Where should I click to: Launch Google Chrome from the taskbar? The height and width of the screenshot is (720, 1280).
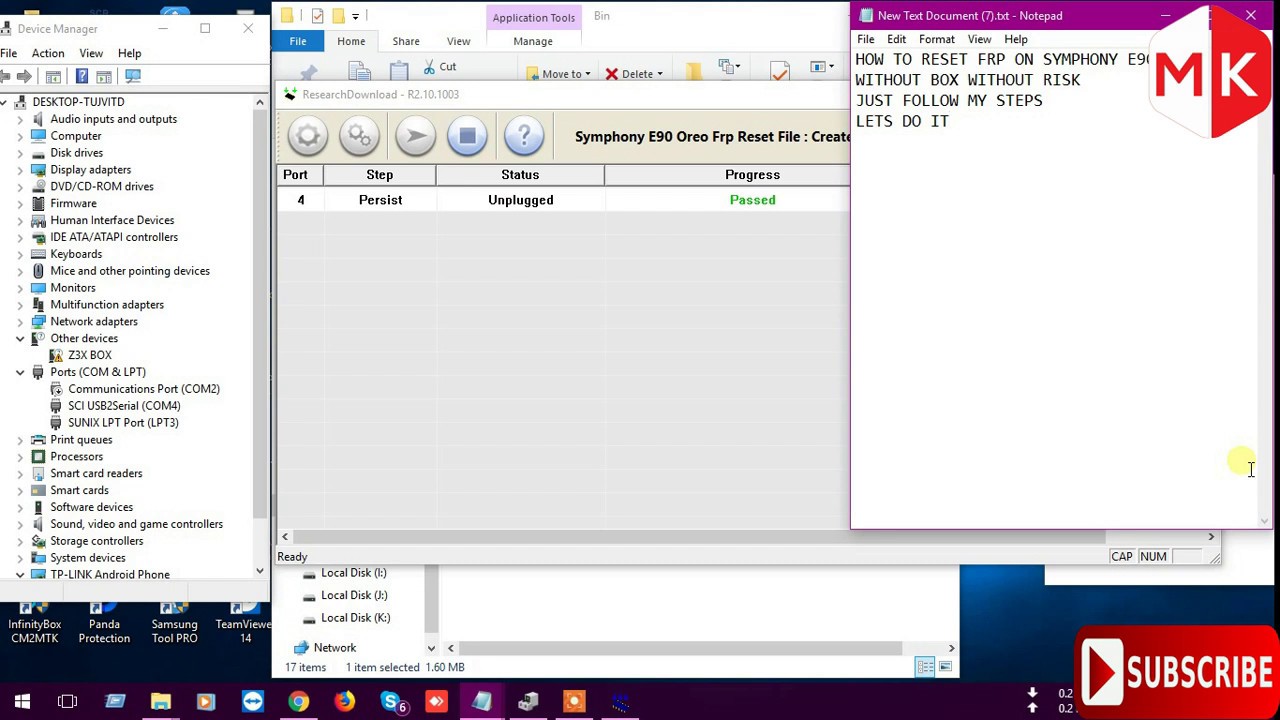[298, 702]
